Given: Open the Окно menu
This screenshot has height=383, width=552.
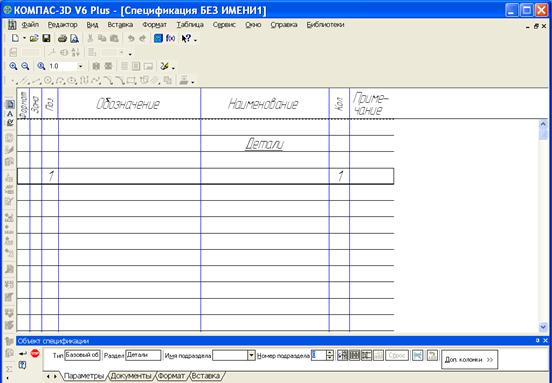Looking at the screenshot, I should [x=253, y=25].
